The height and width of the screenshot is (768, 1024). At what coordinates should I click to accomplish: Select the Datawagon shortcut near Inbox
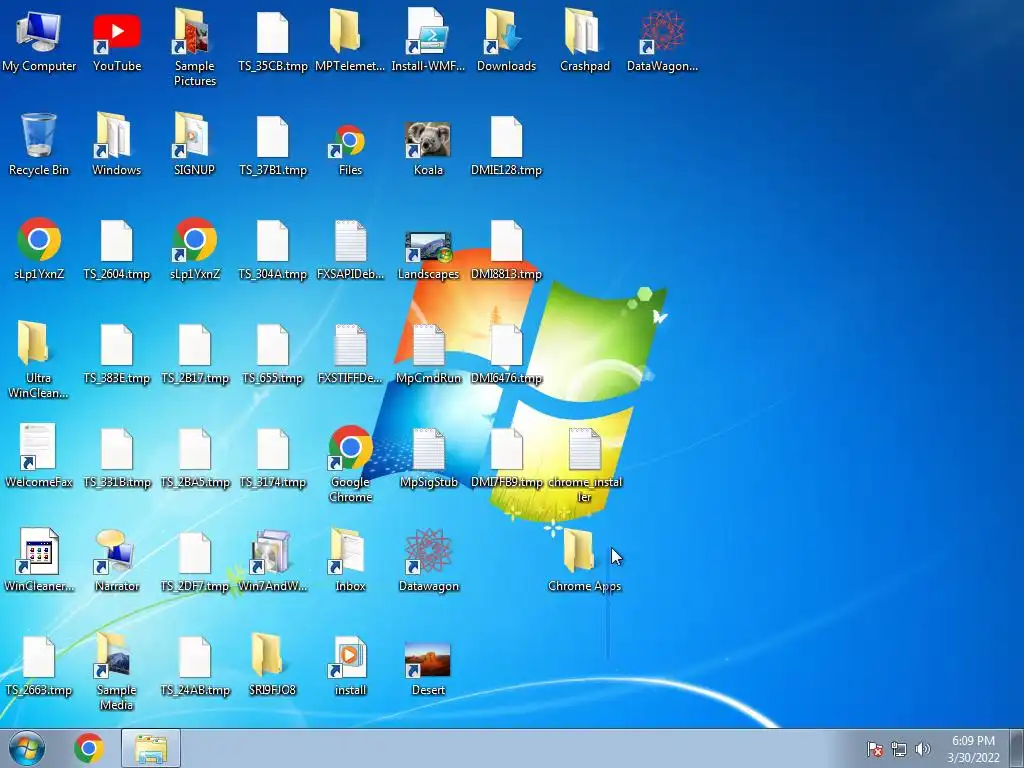tap(428, 552)
